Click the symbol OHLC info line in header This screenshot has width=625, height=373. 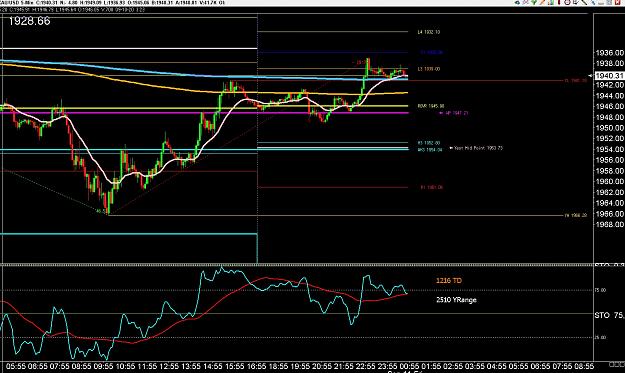[x=112, y=2]
